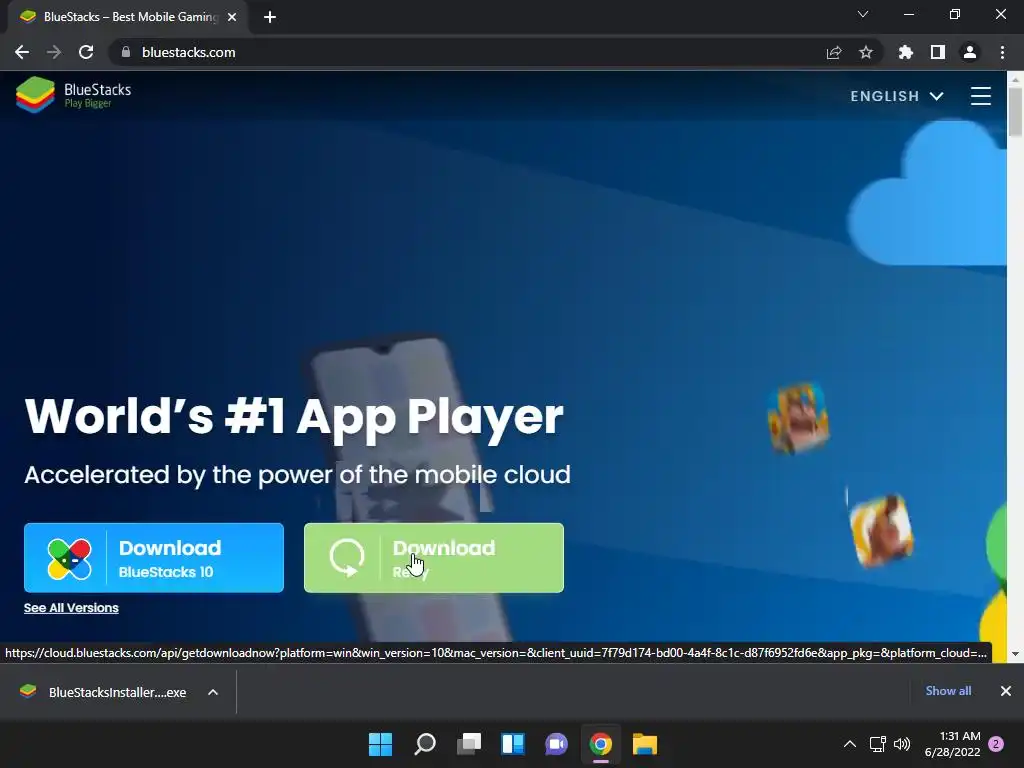Open File Explorer from the taskbar
The height and width of the screenshot is (768, 1024).
[645, 744]
